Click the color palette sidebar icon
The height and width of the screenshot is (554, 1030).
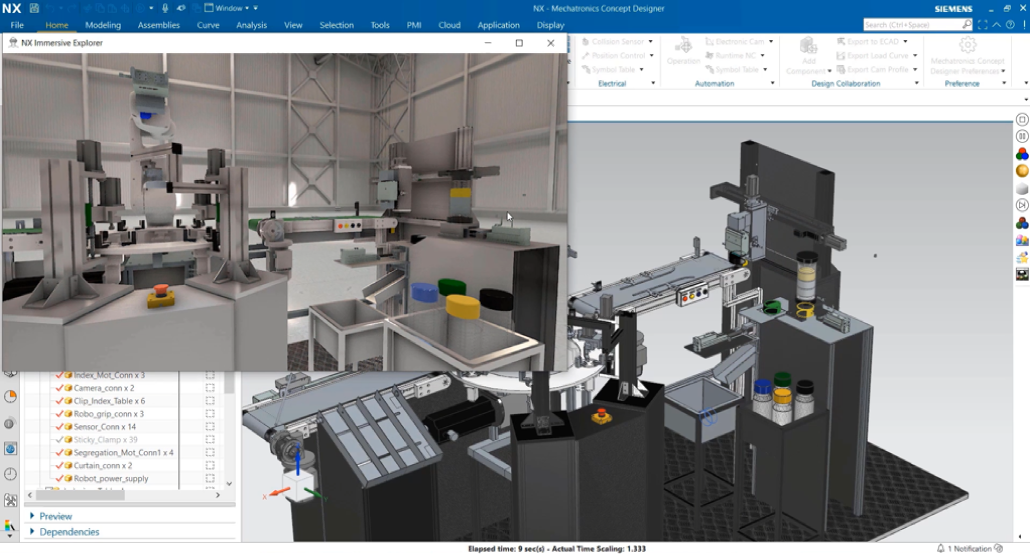point(9,526)
